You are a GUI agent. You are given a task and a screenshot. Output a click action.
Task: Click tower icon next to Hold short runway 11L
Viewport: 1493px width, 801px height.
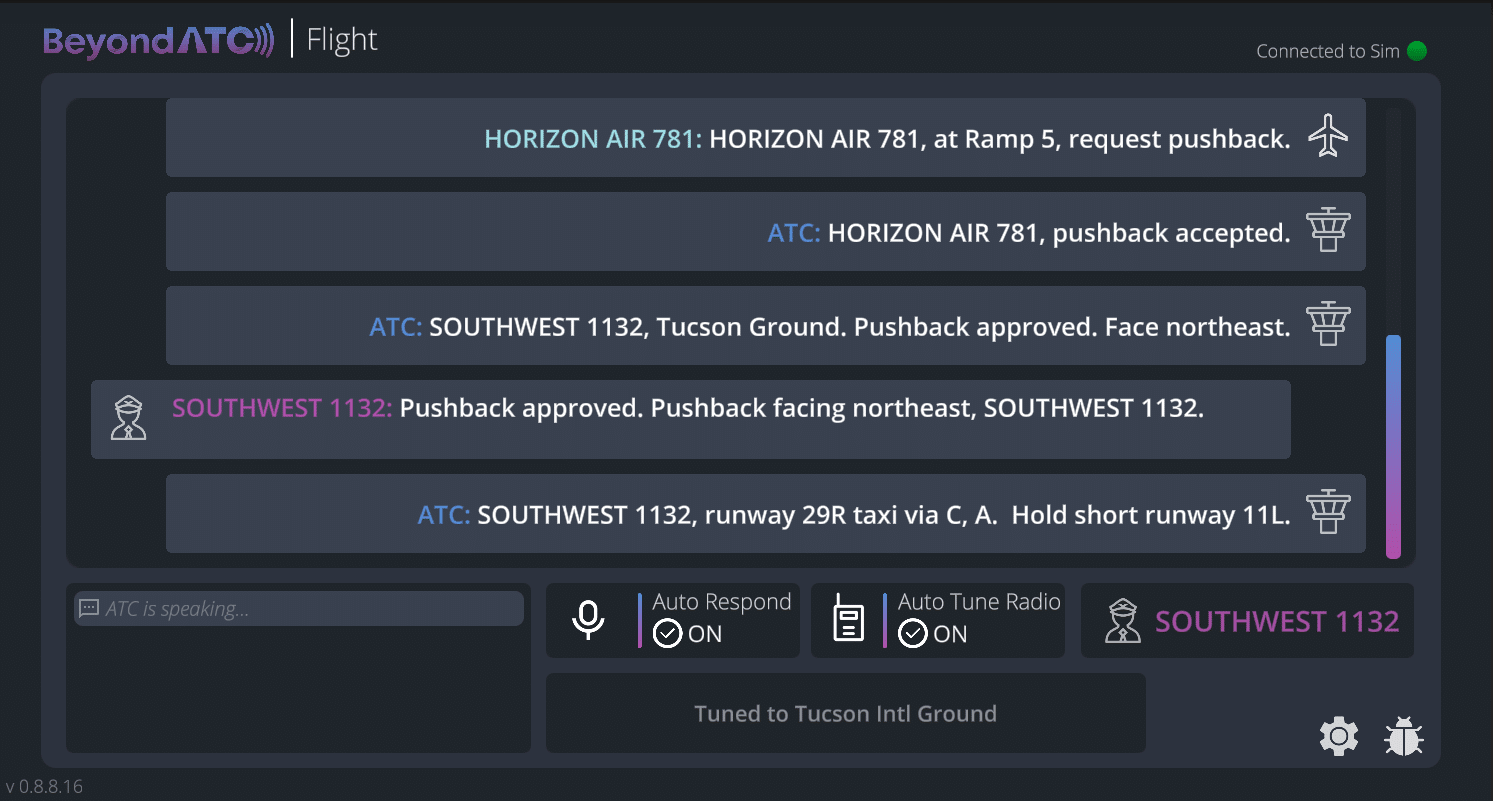(1328, 513)
